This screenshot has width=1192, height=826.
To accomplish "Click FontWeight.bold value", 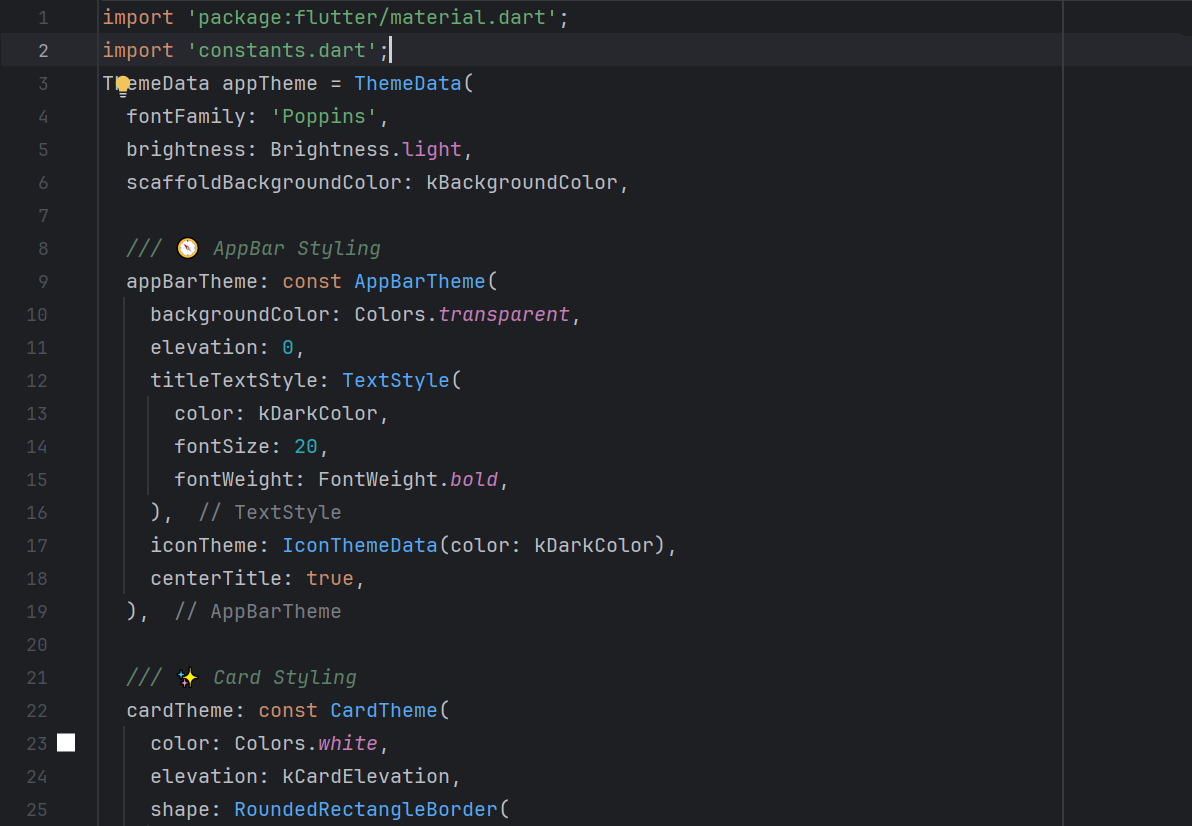I will [407, 479].
